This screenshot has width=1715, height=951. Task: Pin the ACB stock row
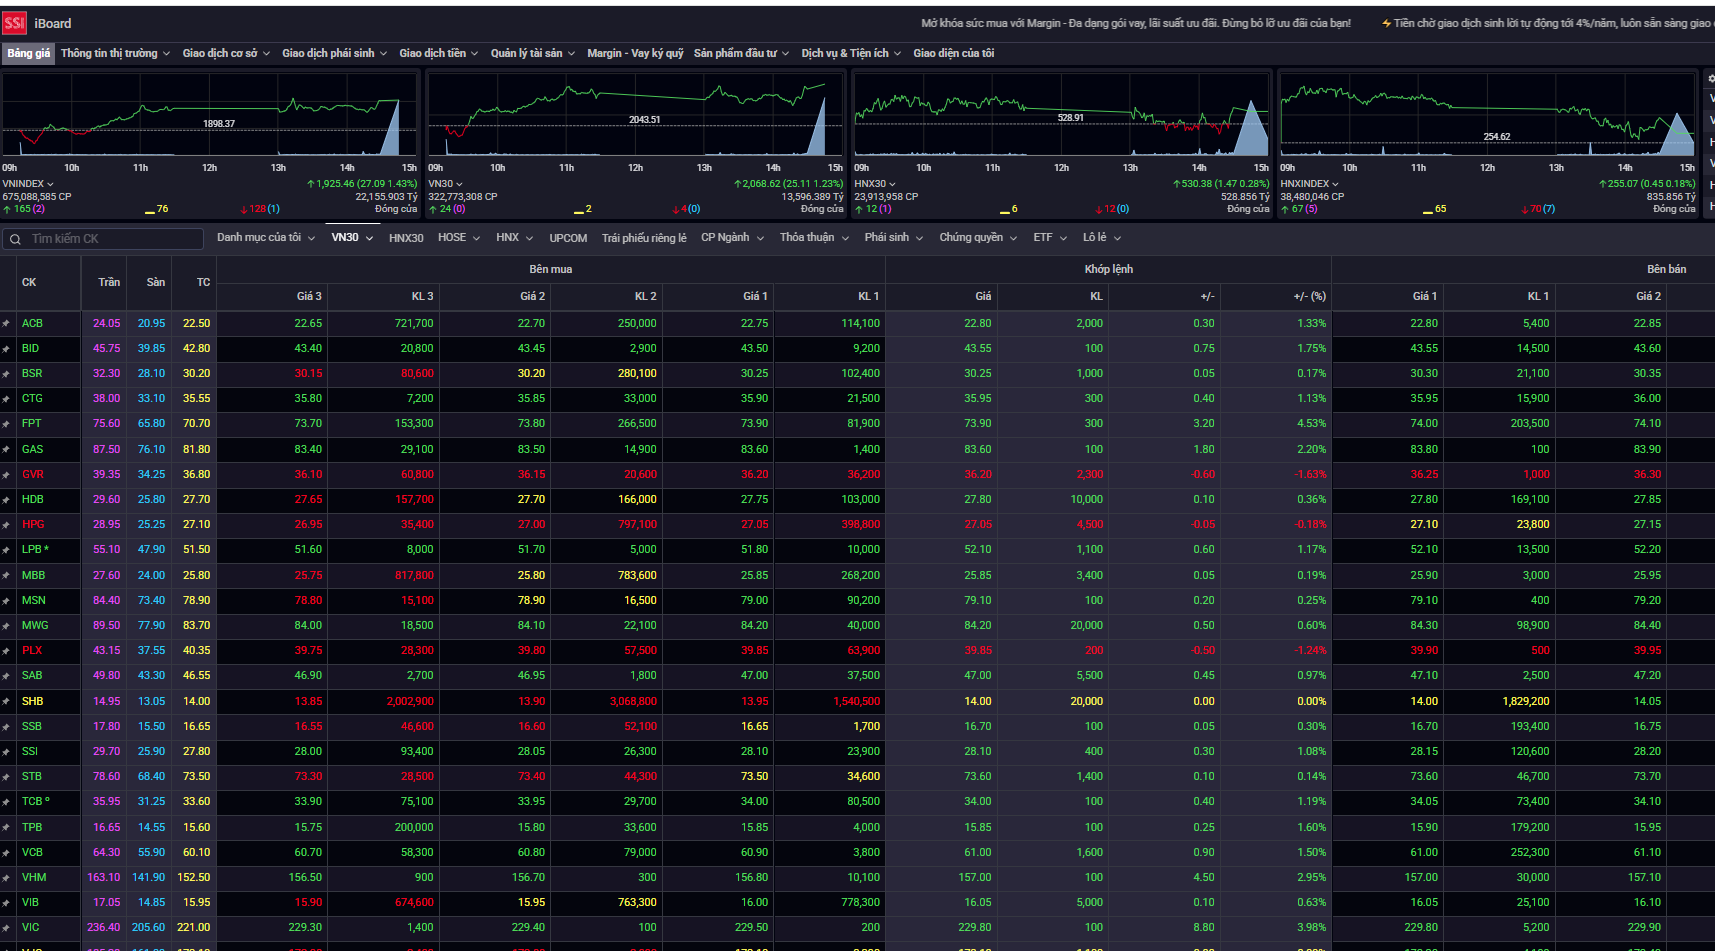click(x=6, y=324)
